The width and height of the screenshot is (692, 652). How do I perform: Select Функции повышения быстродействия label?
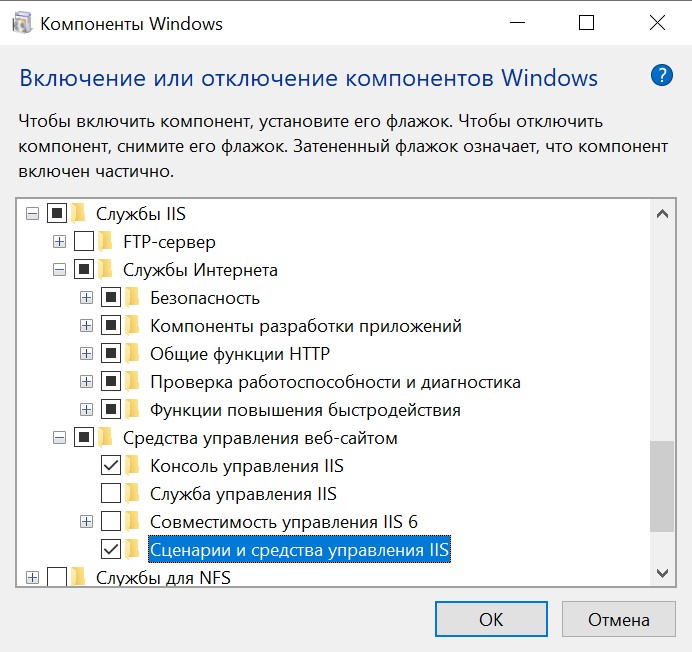[305, 410]
